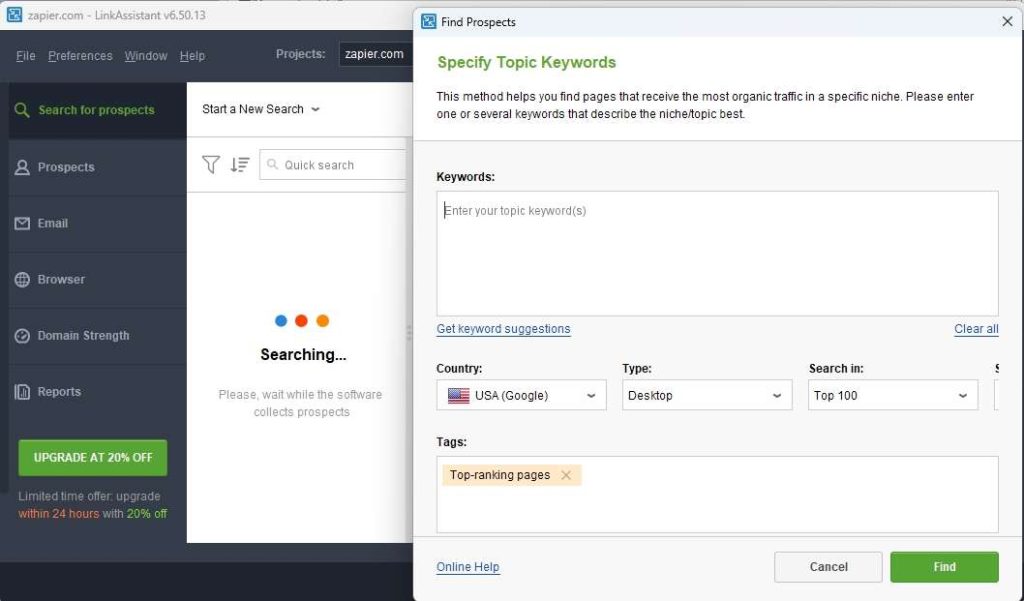The height and width of the screenshot is (601, 1024).
Task: Expand the Start a New Search menu
Action: pos(259,109)
